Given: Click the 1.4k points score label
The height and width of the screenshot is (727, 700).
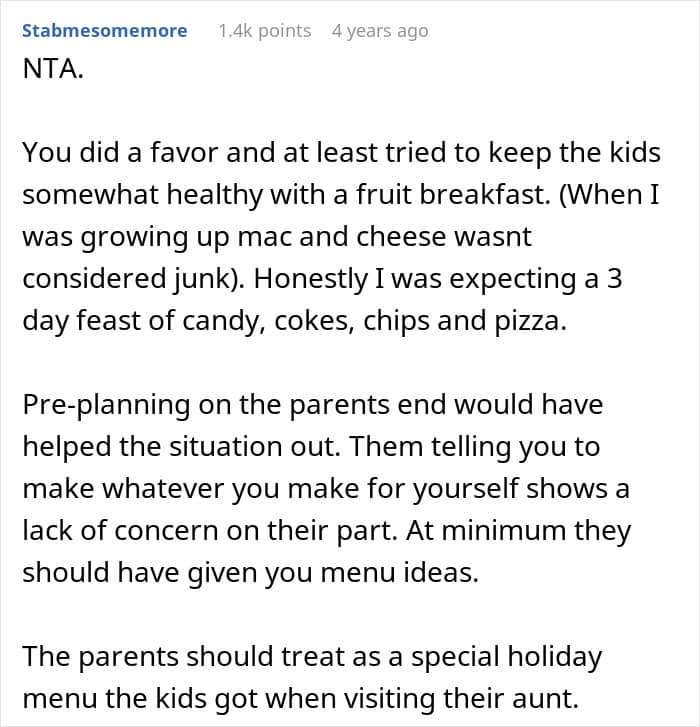Looking at the screenshot, I should (265, 31).
